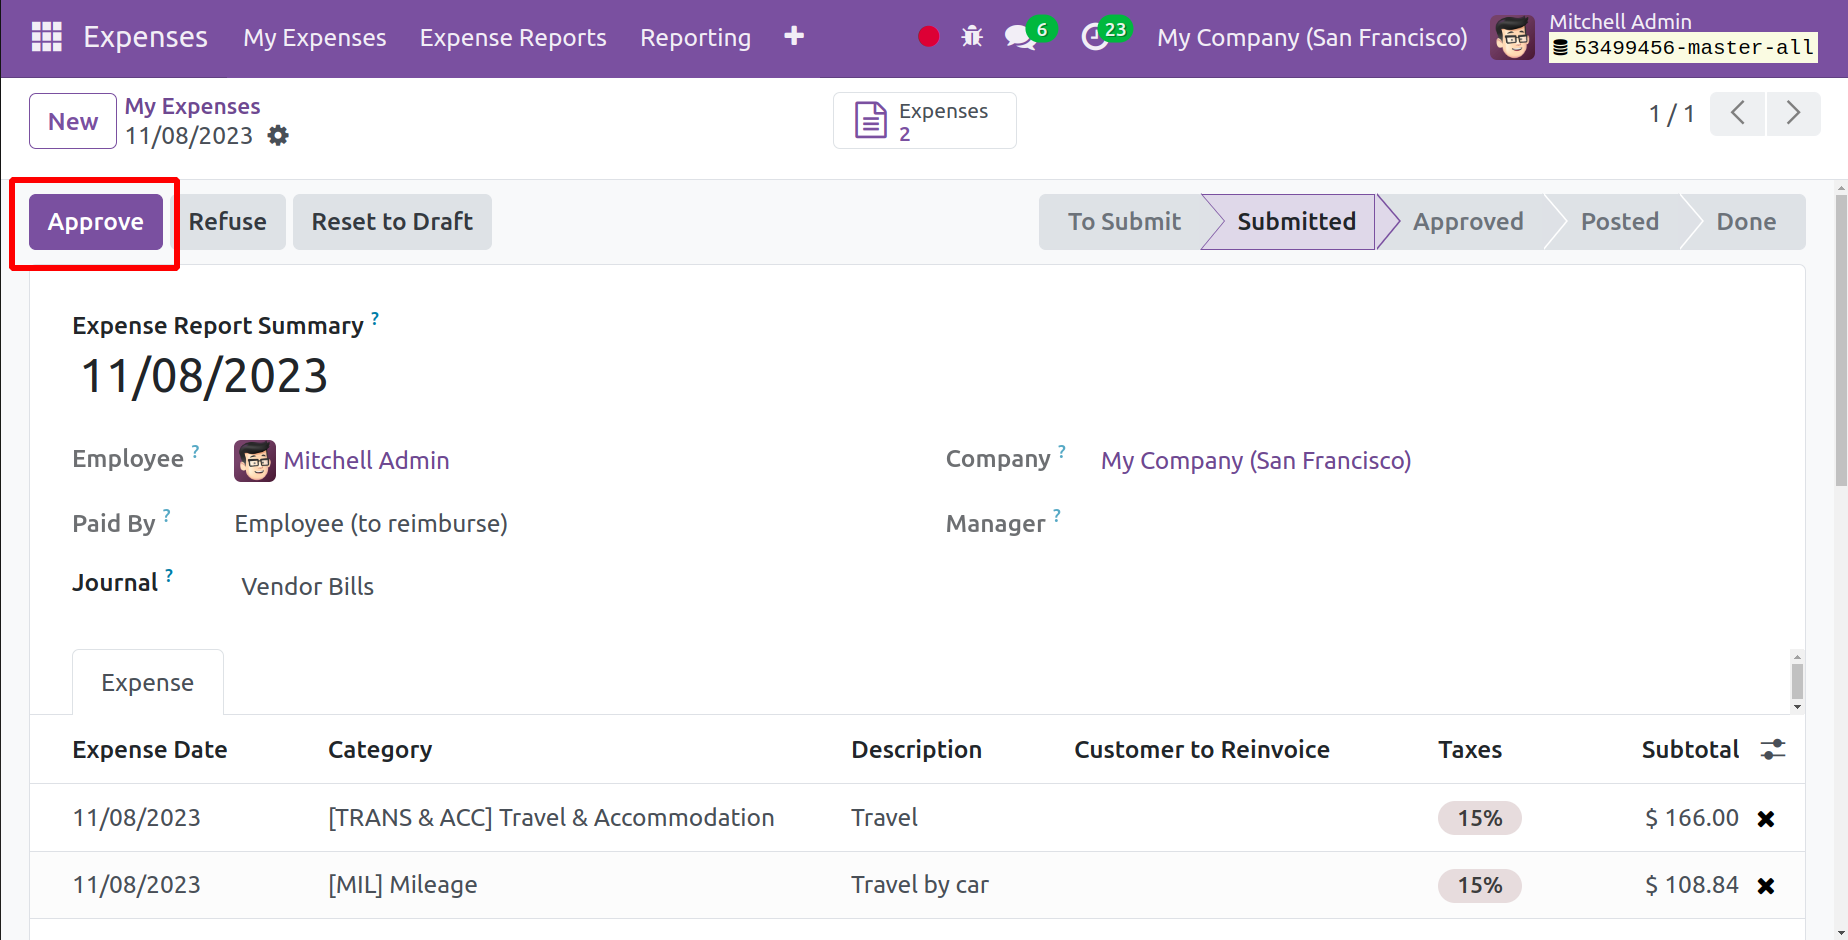Refuse the expense report
This screenshot has height=940, width=1848.
coord(228,222)
